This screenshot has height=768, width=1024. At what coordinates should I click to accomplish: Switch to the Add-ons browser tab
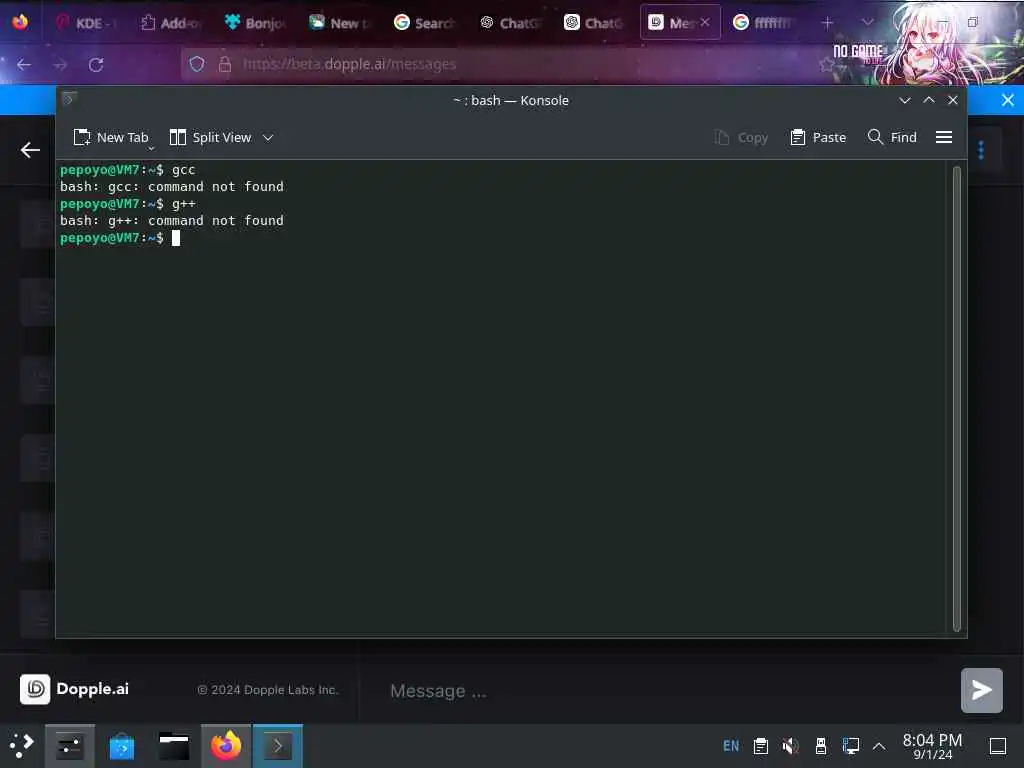pos(170,23)
